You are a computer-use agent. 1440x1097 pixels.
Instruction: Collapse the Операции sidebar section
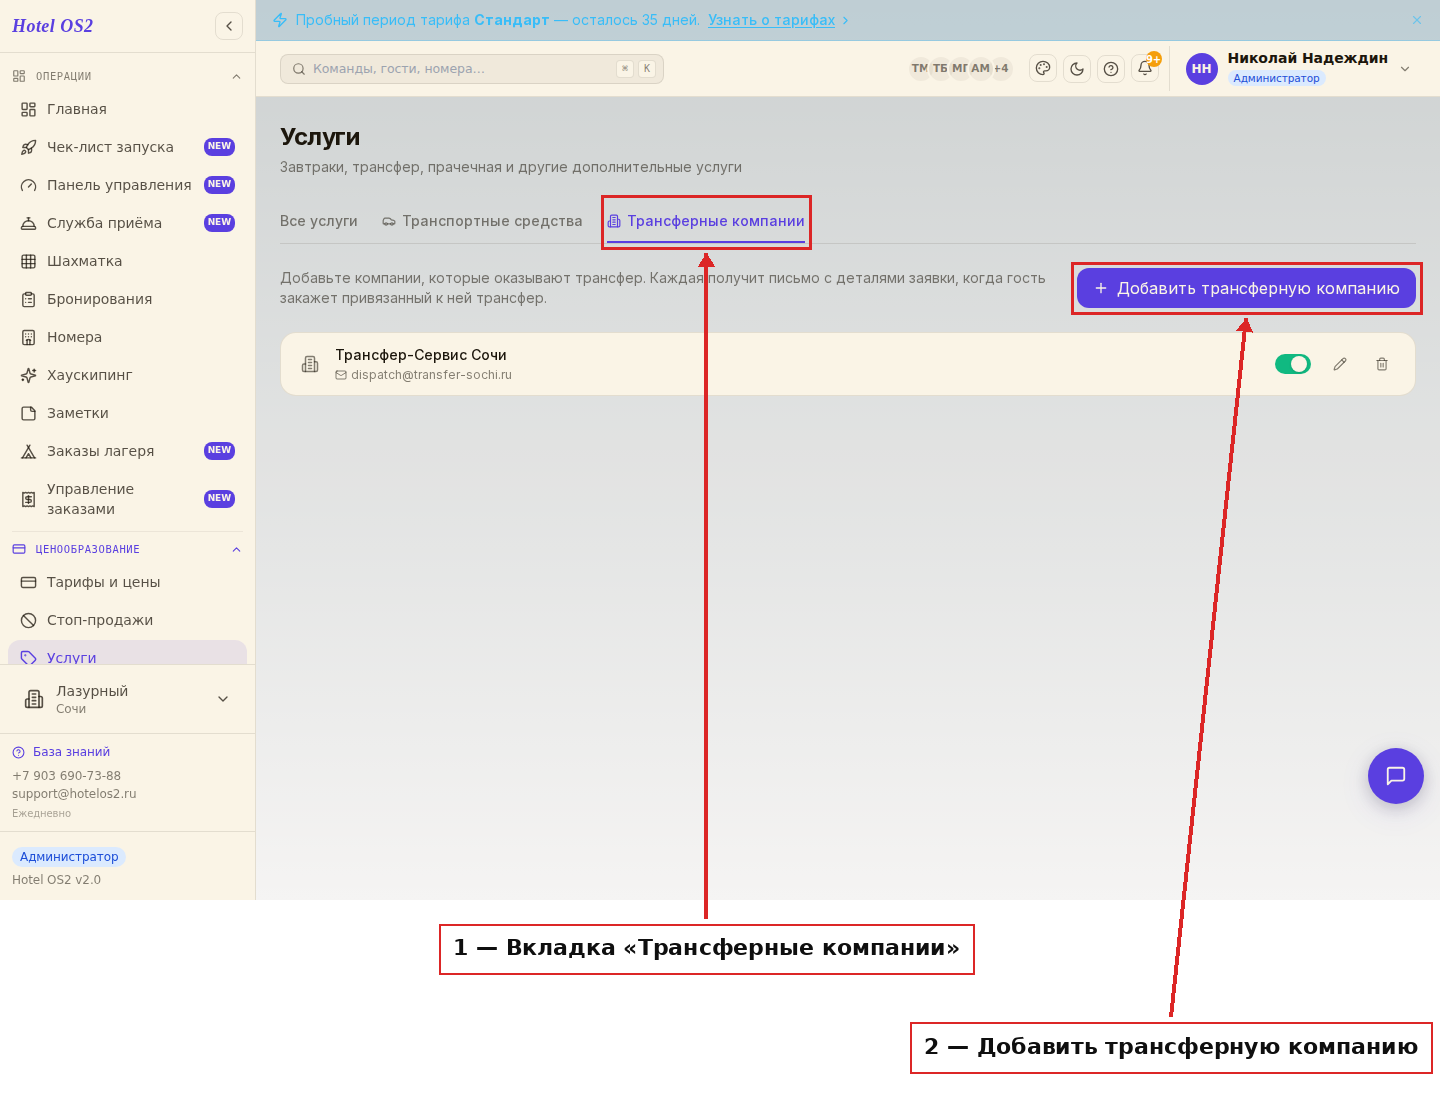pos(236,77)
